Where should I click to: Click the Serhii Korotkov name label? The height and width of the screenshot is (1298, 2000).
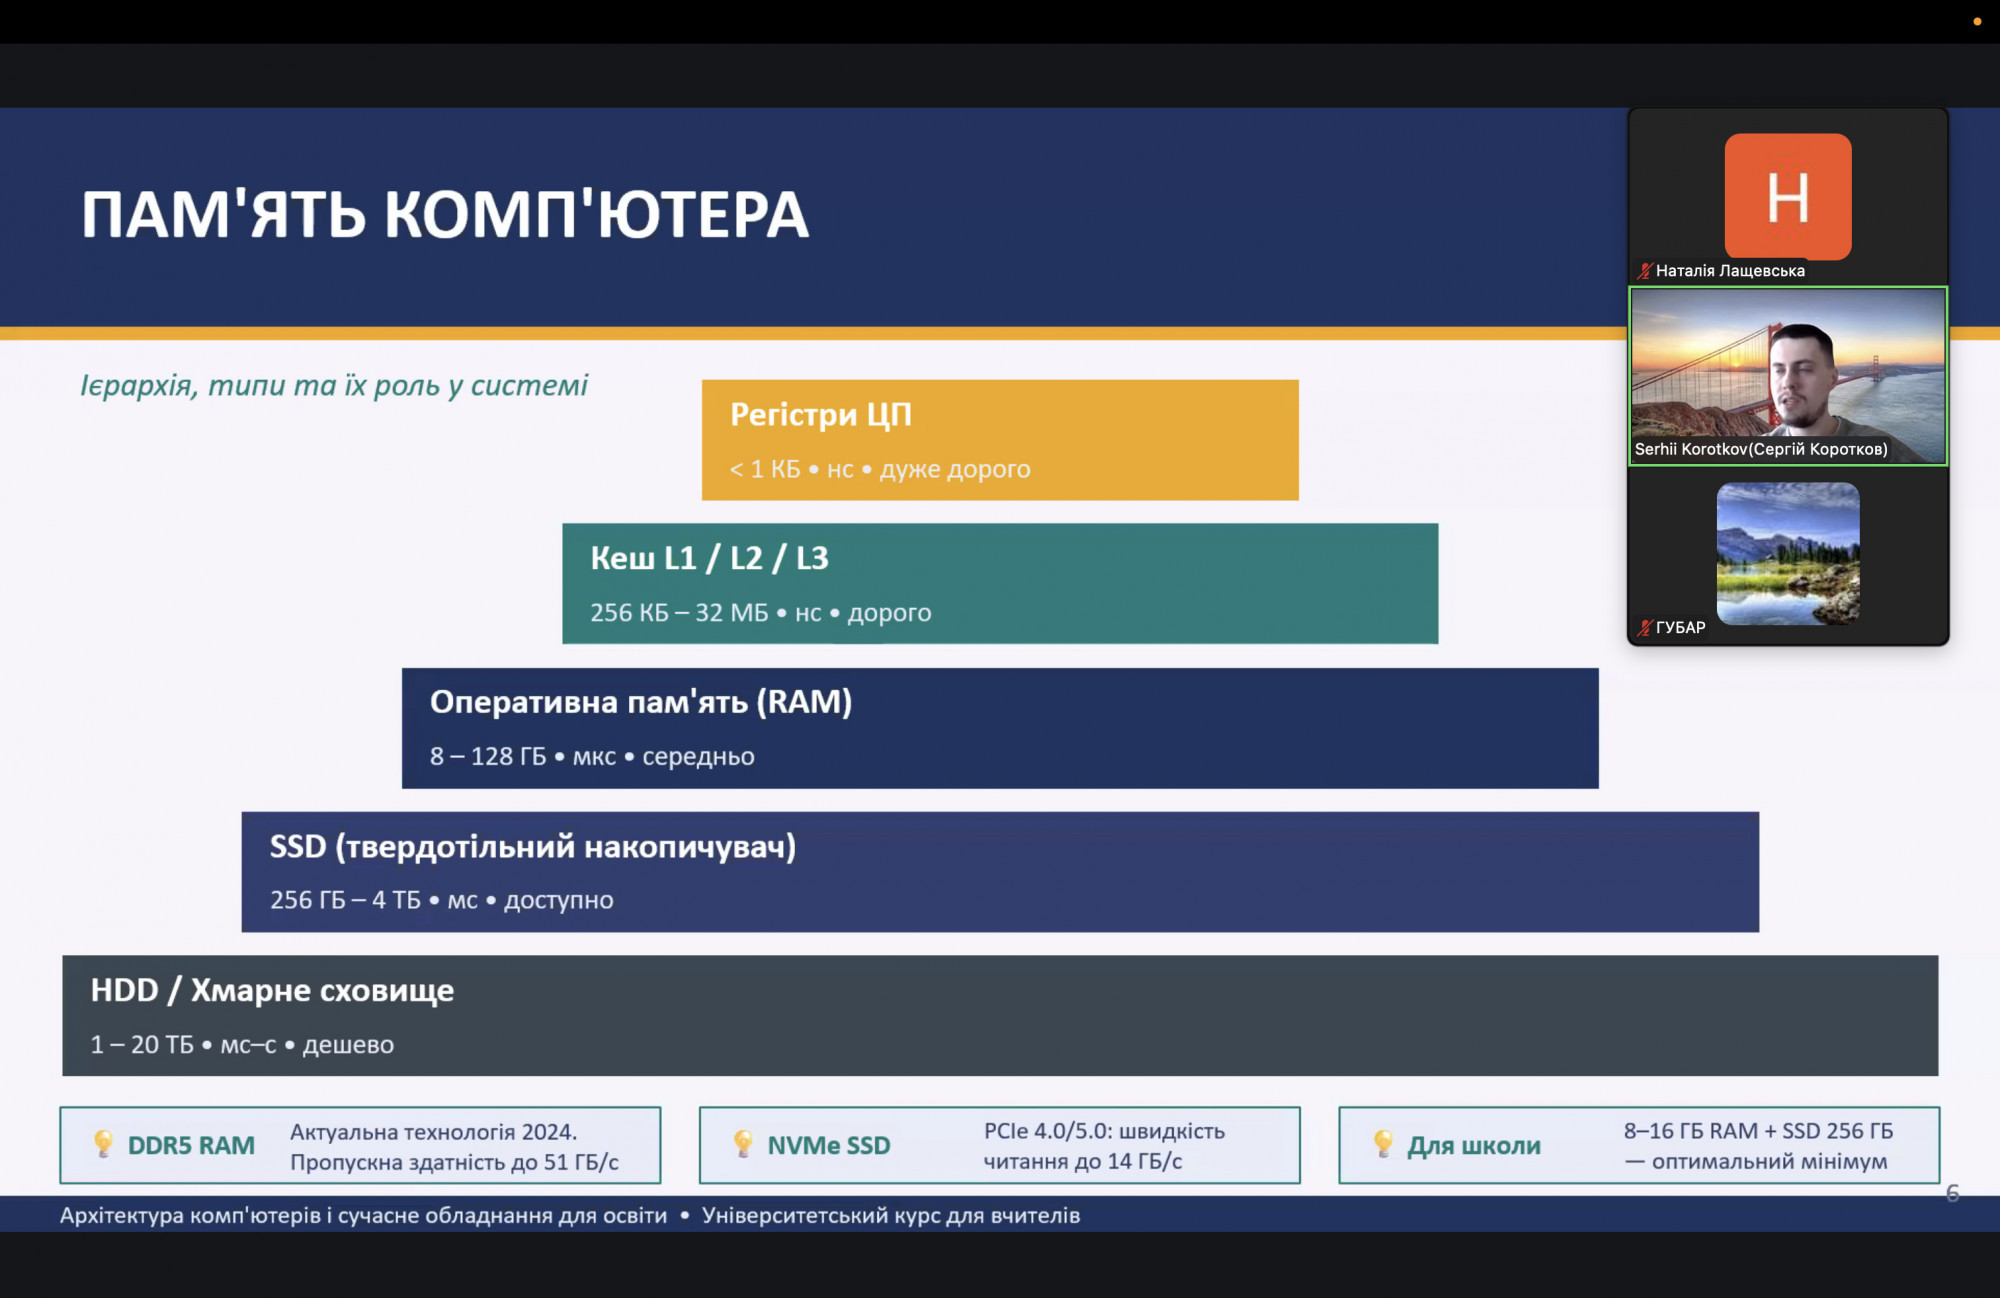point(1760,450)
